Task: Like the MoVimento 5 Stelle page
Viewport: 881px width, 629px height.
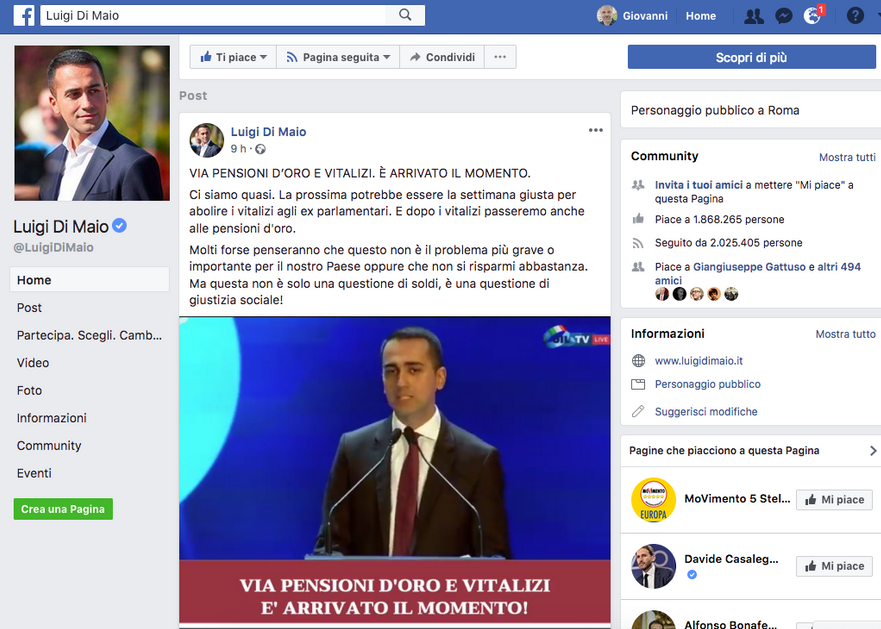Action: click(x=834, y=500)
